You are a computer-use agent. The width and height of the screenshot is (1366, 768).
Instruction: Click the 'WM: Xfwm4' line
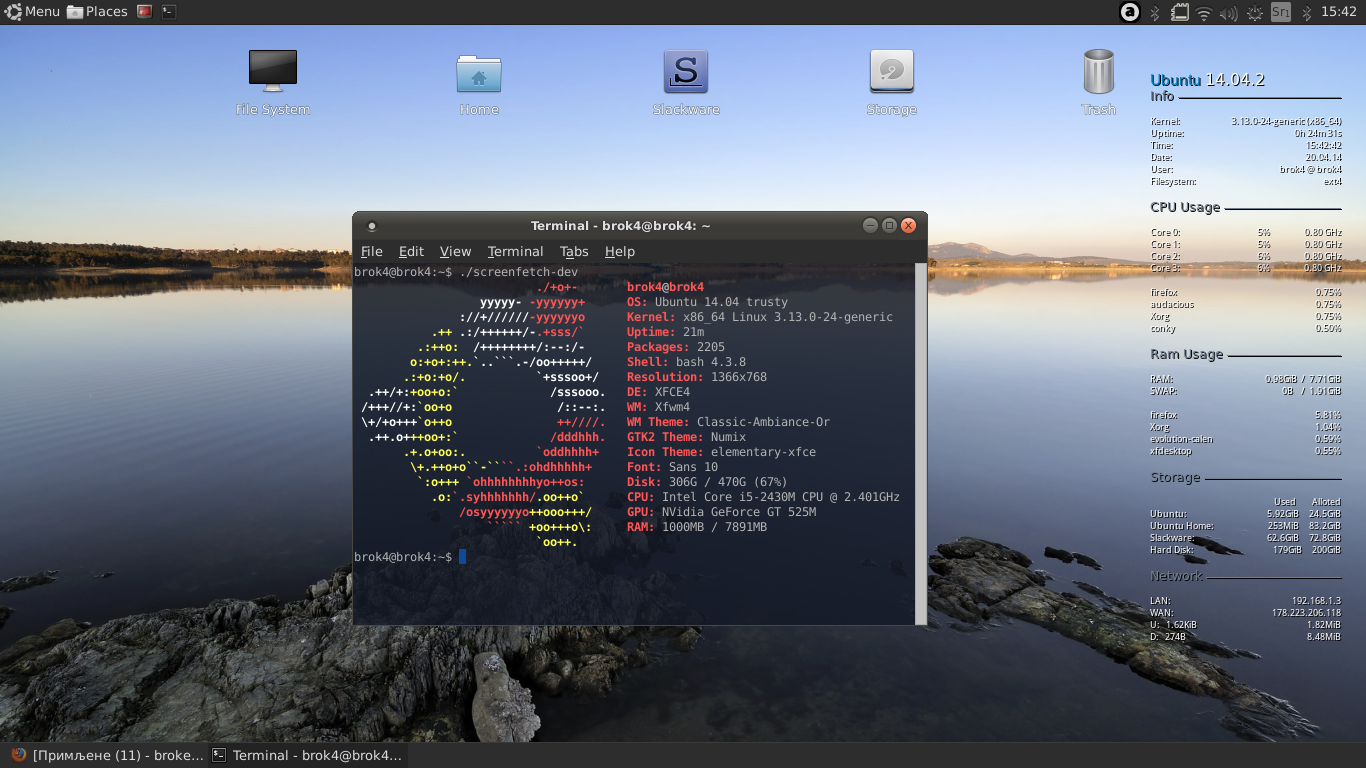(x=658, y=407)
